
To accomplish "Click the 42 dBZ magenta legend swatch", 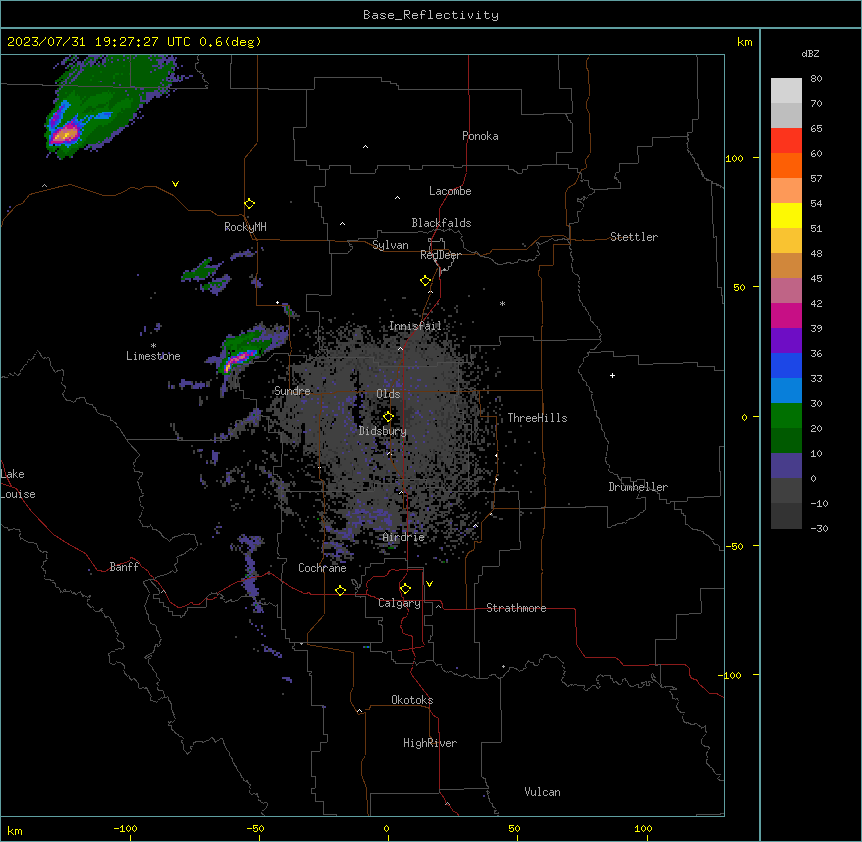I will click(786, 315).
